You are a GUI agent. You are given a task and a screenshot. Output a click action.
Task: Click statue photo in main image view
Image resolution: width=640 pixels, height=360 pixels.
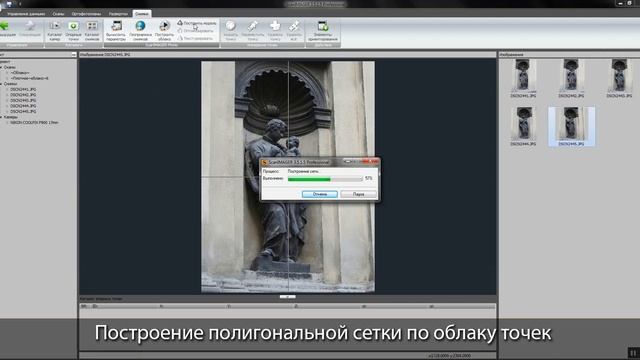point(288,177)
